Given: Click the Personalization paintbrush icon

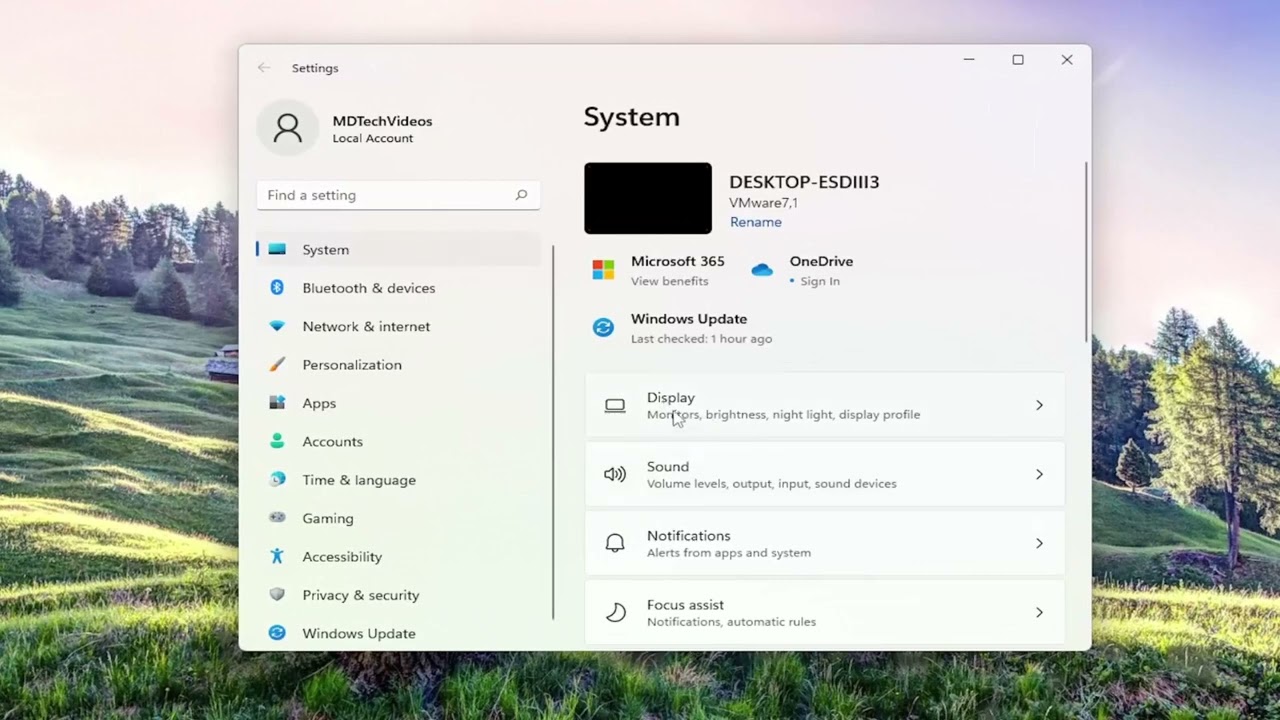Looking at the screenshot, I should [x=277, y=365].
